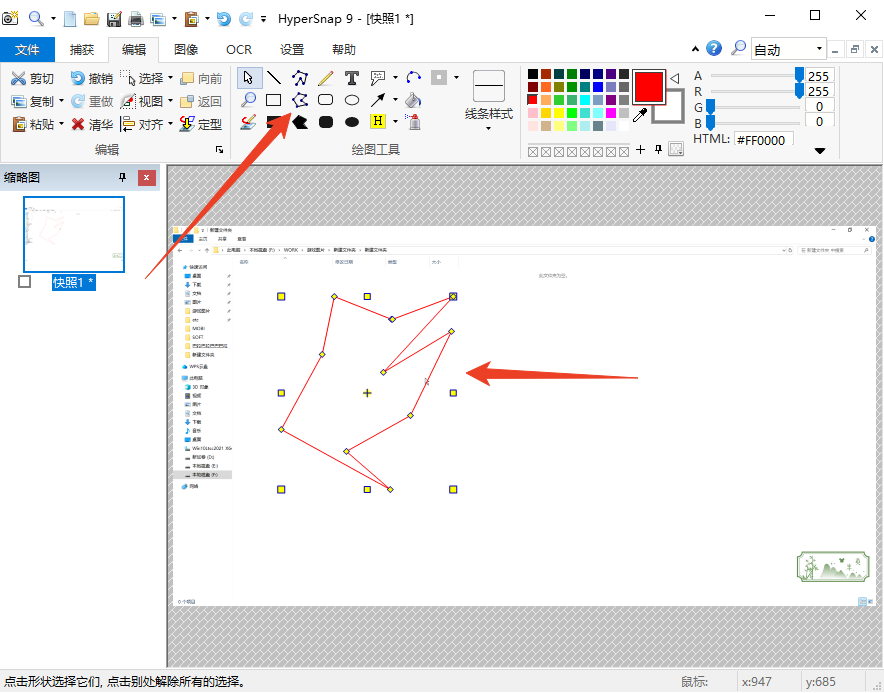Screen dimensions: 884x693
Task: Toggle the pin below the color palette
Action: tap(657, 150)
